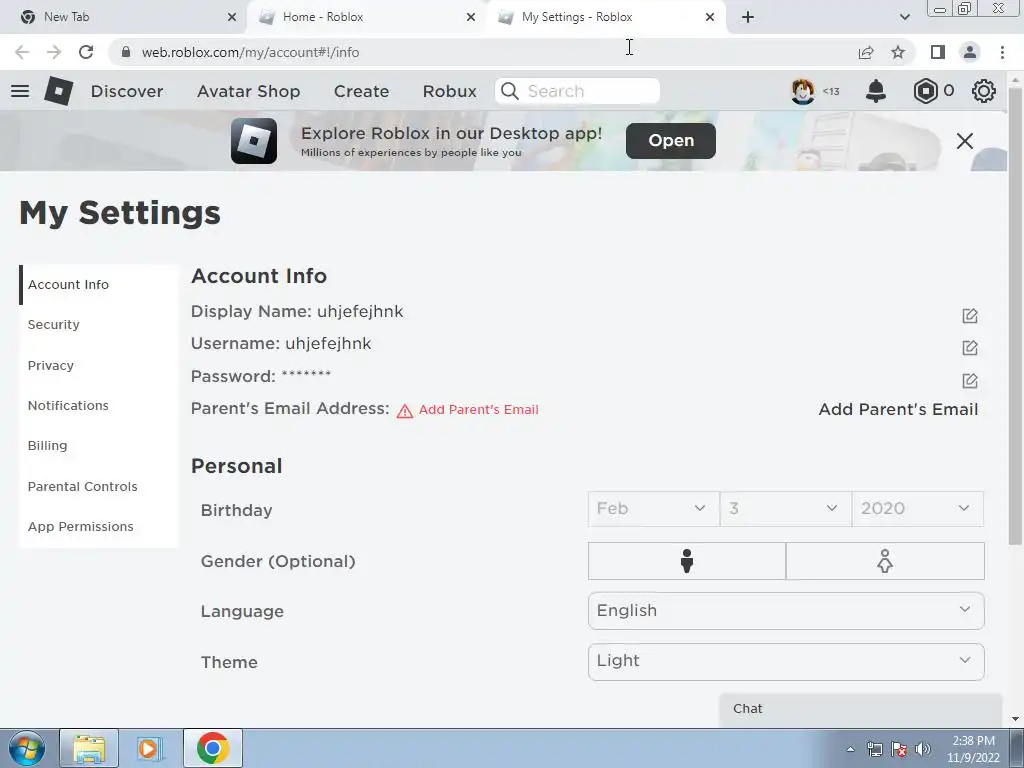Screen dimensions: 1024x768
Task: Click the warning icon beside Parent's Email
Action: click(x=405, y=411)
